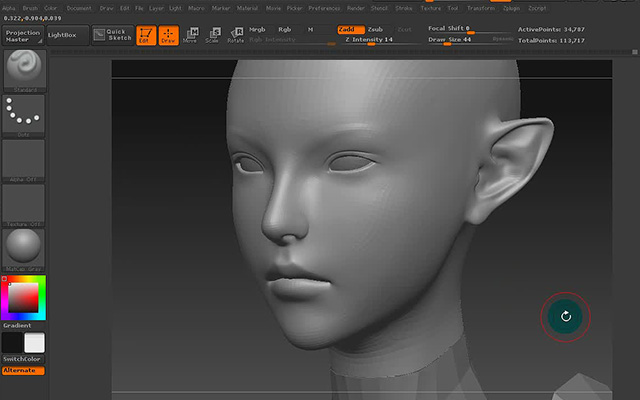Open the Transform menu
Image resolution: width=640 pixels, height=400 pixels.
point(481,8)
